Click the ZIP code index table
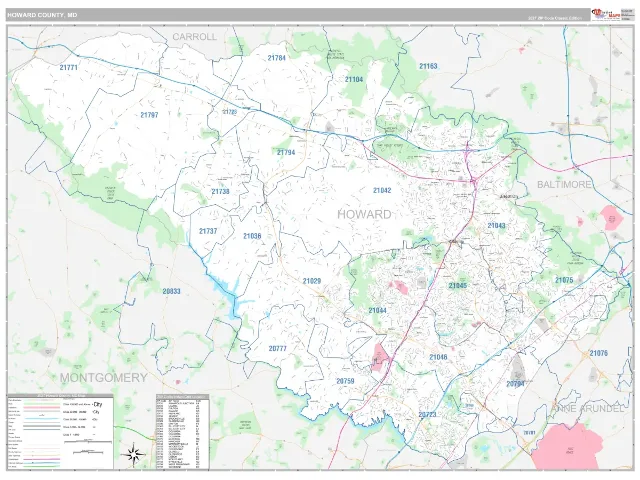Screen dimensions: 640x480 pyautogui.click(x=182, y=432)
